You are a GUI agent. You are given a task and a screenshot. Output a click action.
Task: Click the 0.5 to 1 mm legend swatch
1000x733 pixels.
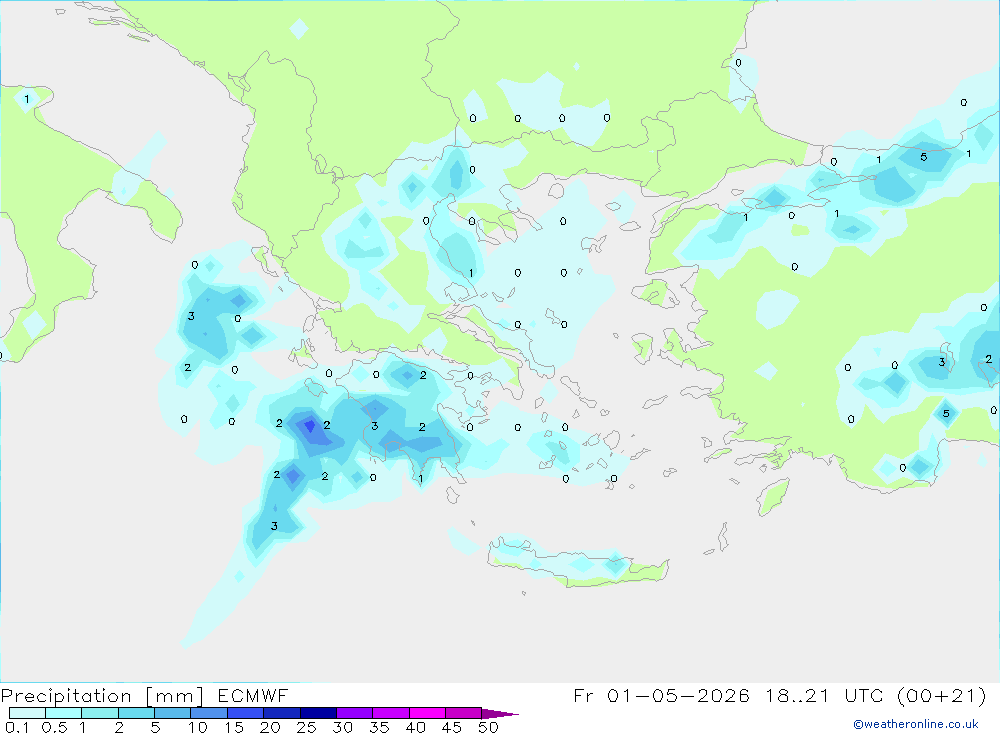[x=64, y=713]
